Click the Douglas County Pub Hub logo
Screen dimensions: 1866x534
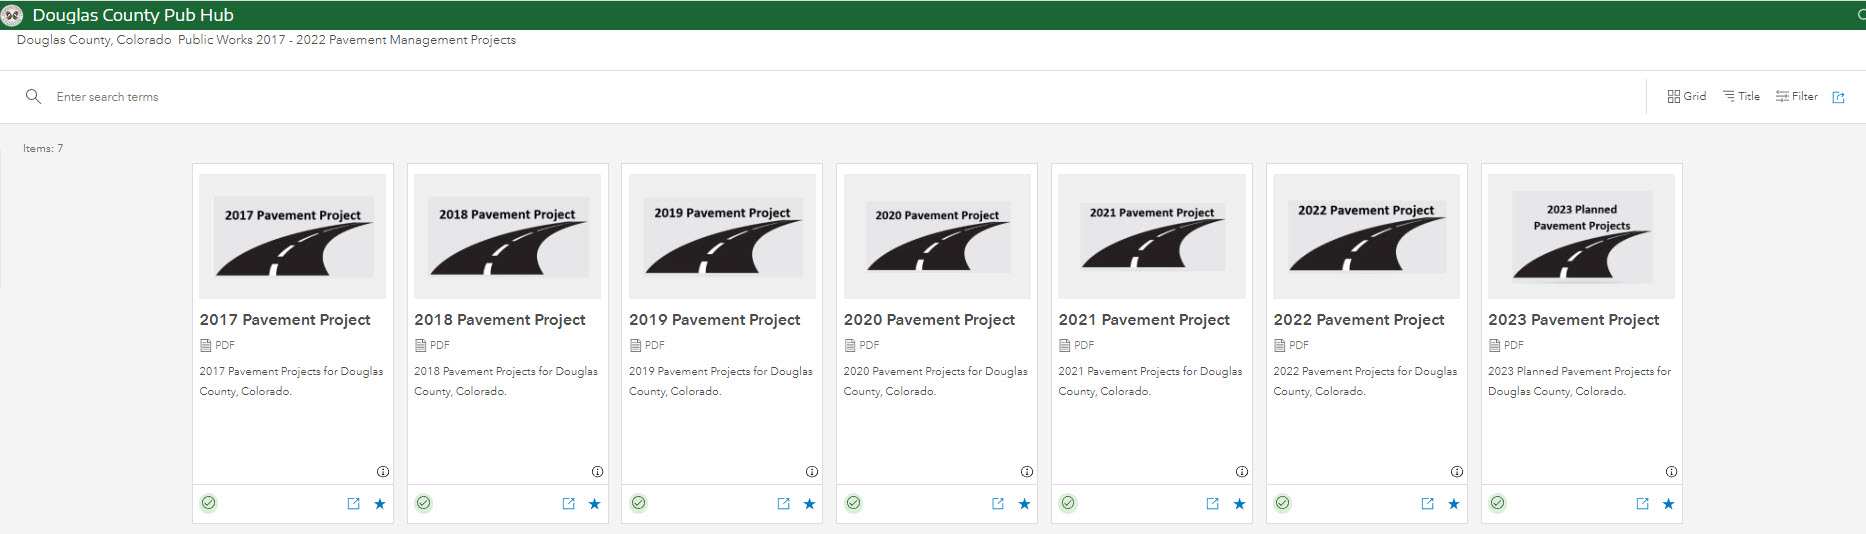pos(13,15)
